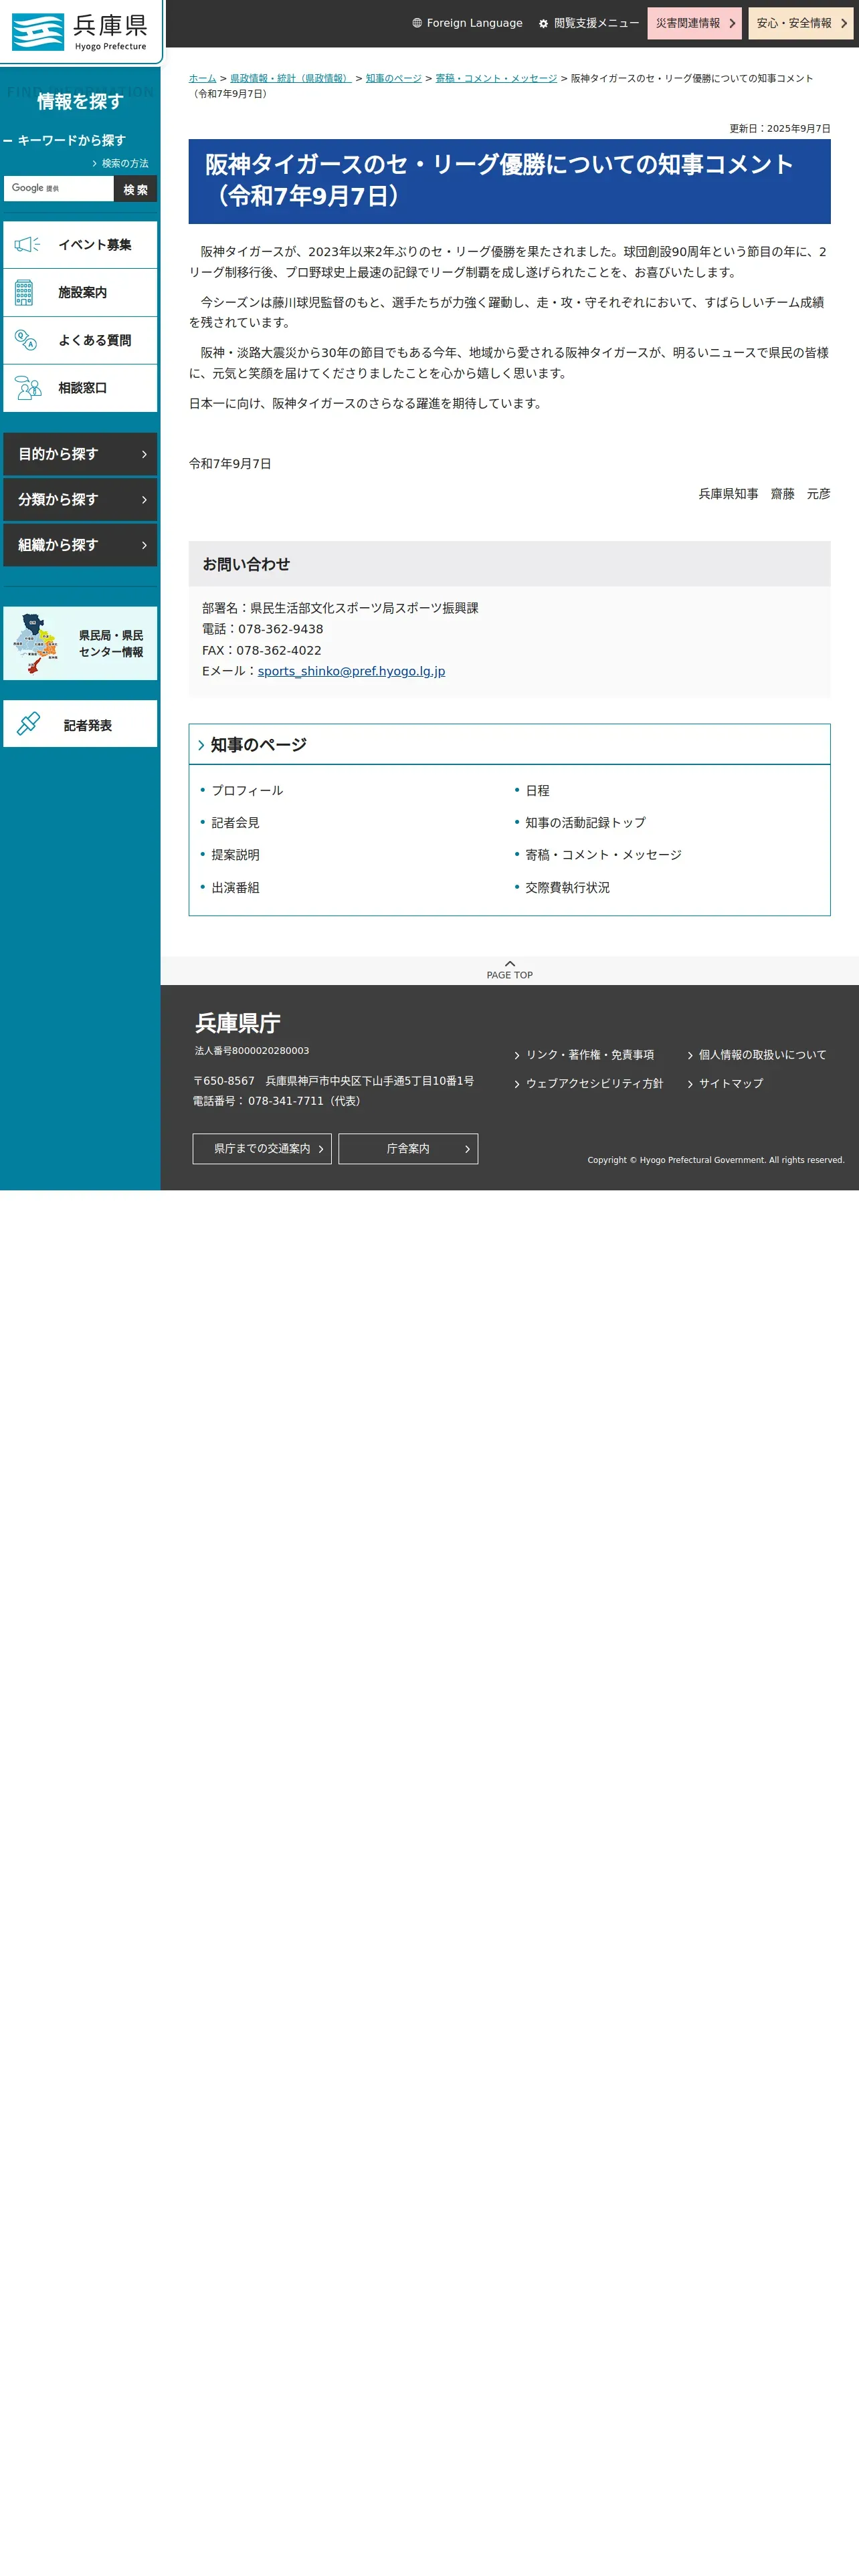Open the Foreign Language menu
The height and width of the screenshot is (2576, 859).
(x=467, y=23)
